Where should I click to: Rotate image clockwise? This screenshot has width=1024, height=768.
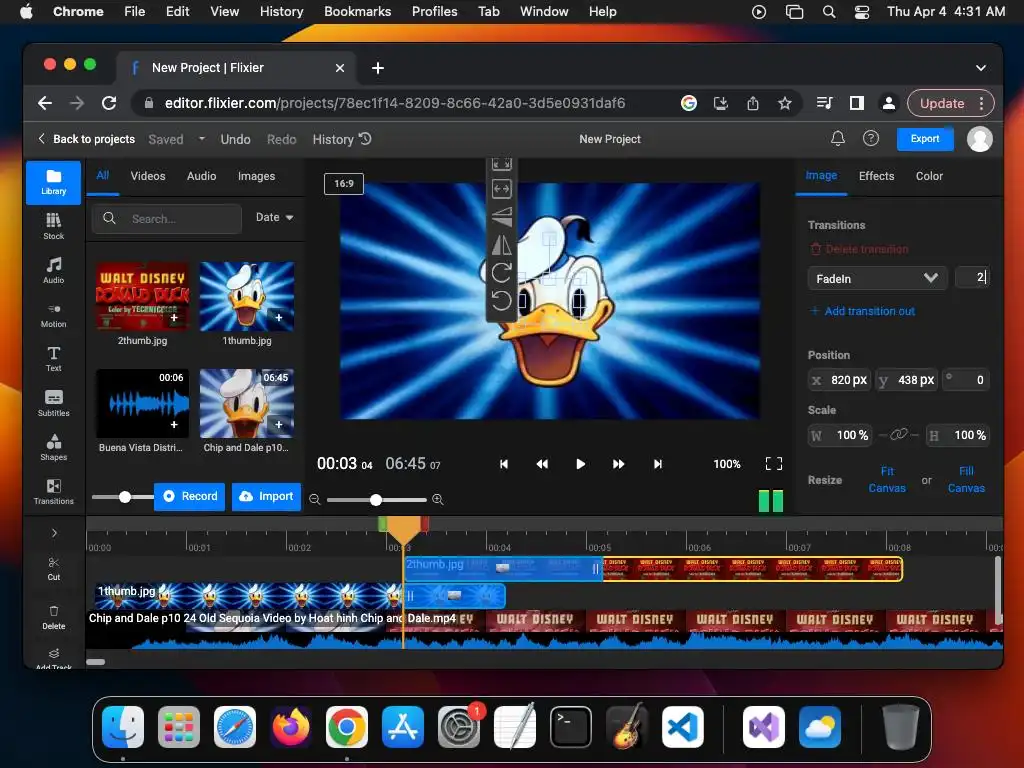tap(502, 272)
